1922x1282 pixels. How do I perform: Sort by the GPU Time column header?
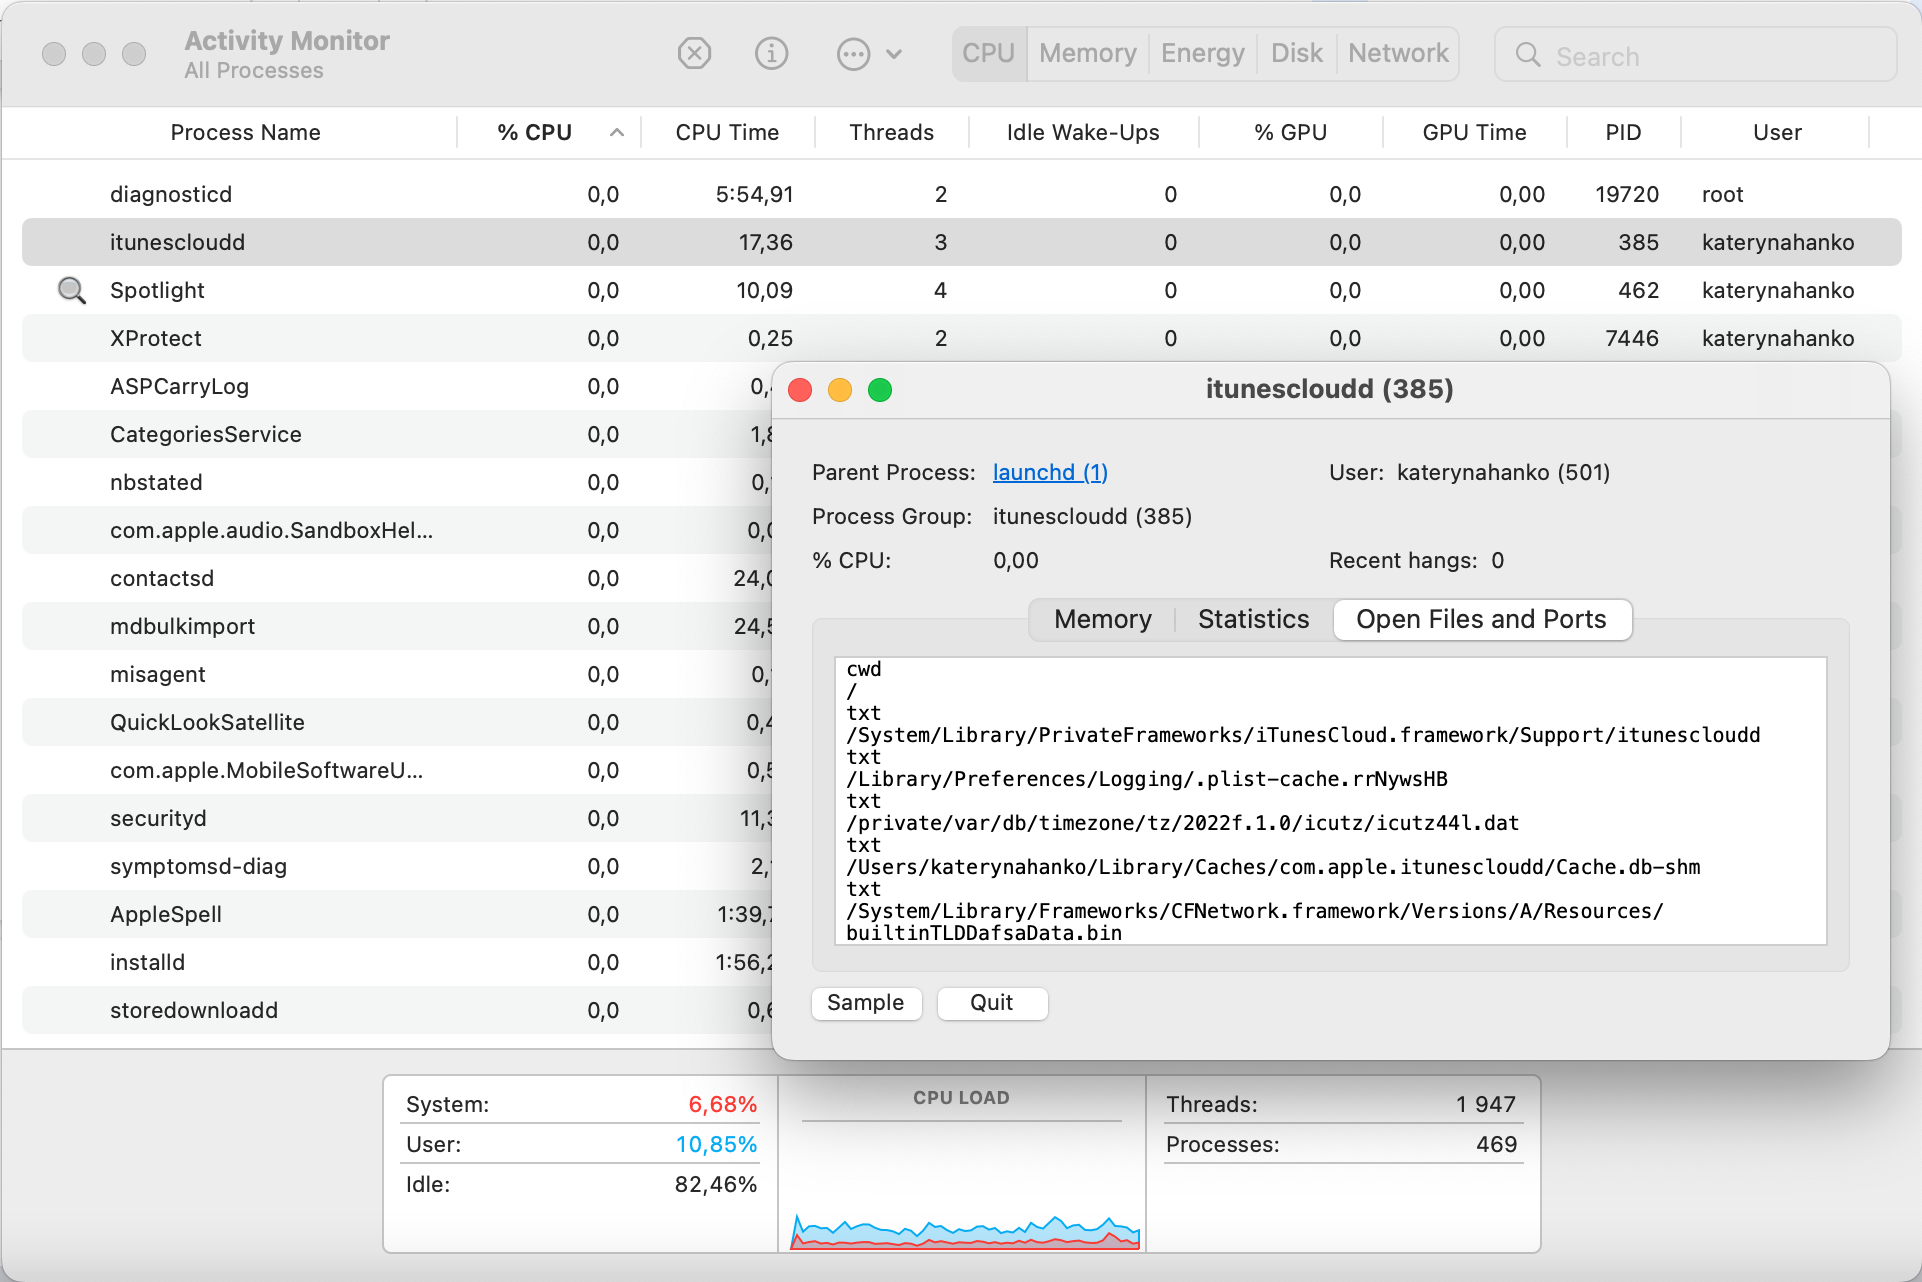[1474, 132]
